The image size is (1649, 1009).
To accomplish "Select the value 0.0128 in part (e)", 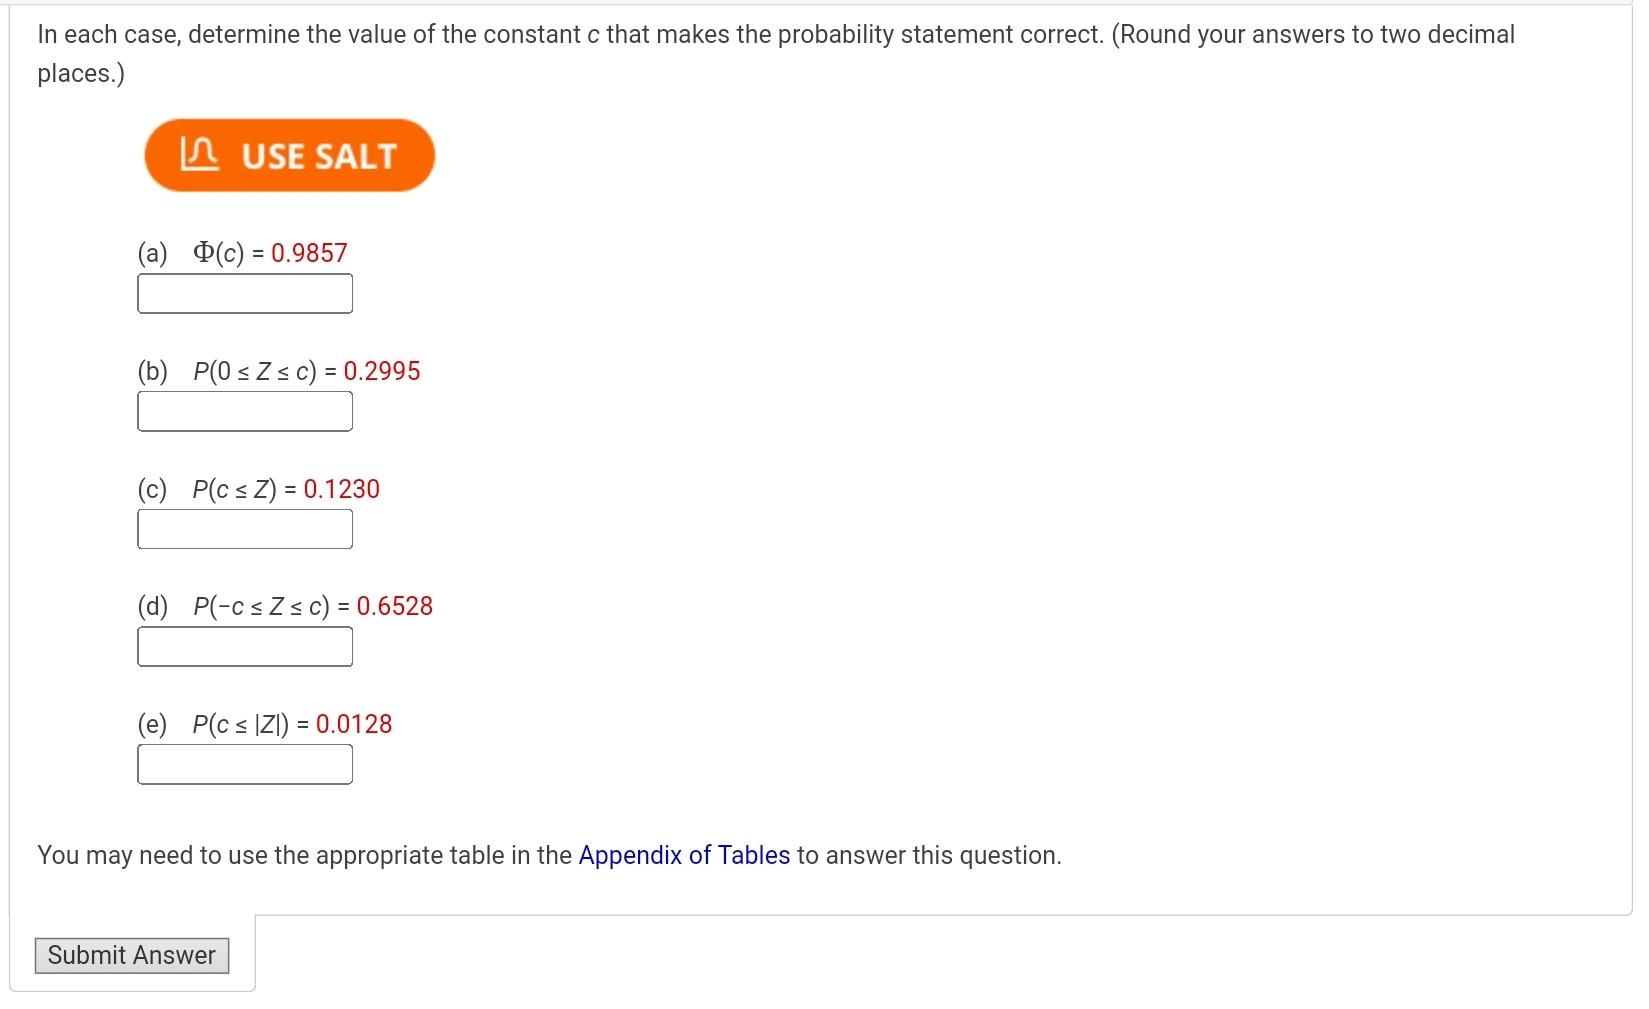I will tap(354, 723).
